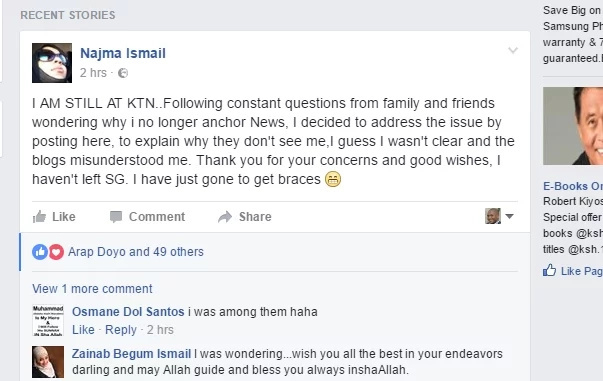Click the Robert Kiyosaki ad image
The image size is (603, 381).
573,126
